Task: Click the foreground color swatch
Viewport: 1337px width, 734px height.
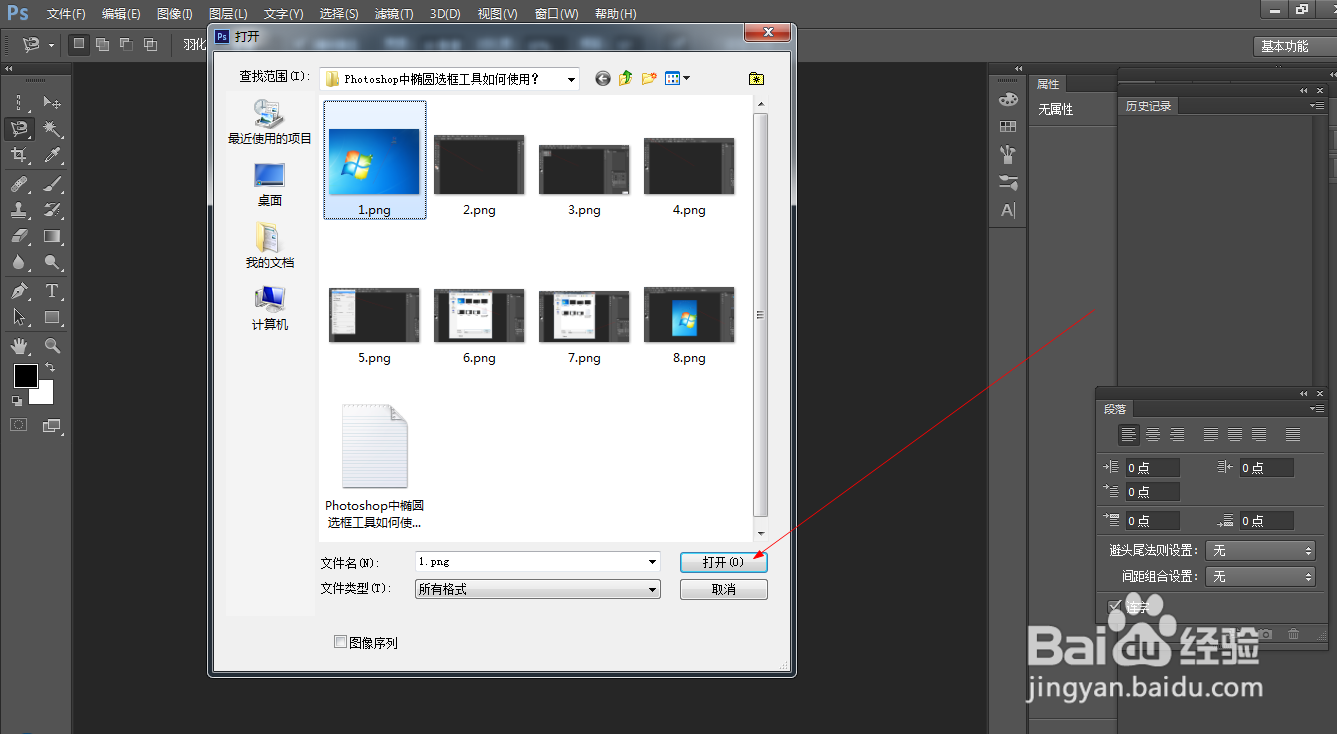Action: coord(25,377)
